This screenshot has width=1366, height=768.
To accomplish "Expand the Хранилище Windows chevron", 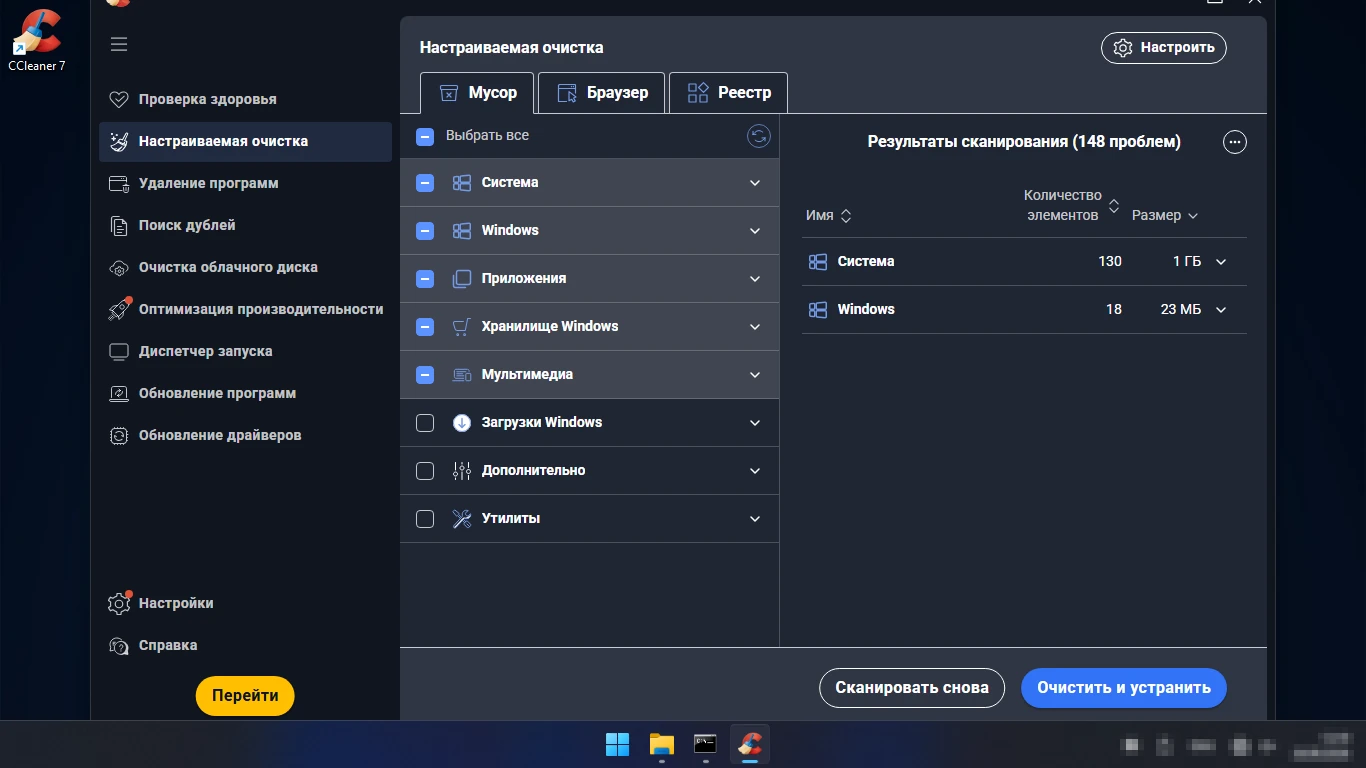I will 755,327.
